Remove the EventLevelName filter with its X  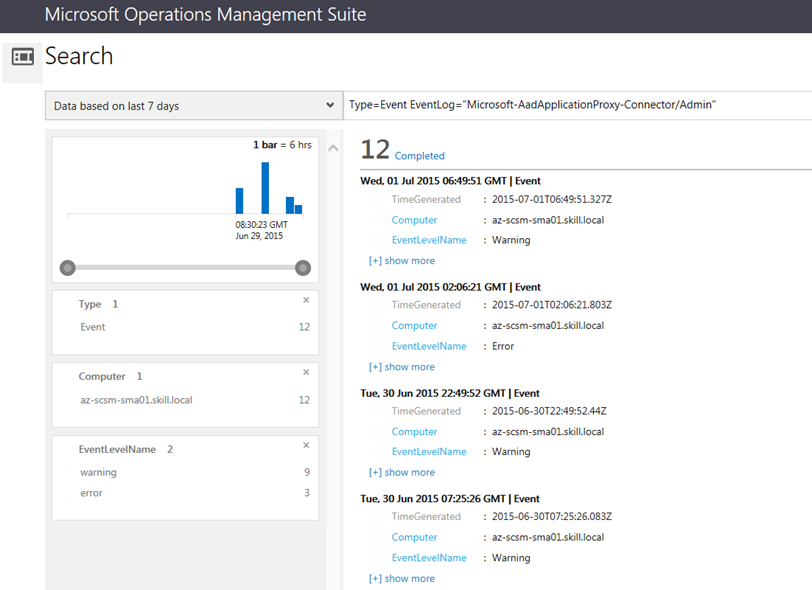pos(306,445)
